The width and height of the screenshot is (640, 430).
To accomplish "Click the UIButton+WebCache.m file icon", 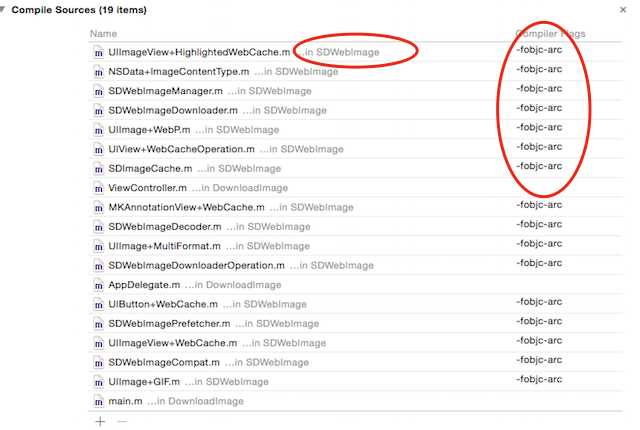I will tap(98, 304).
